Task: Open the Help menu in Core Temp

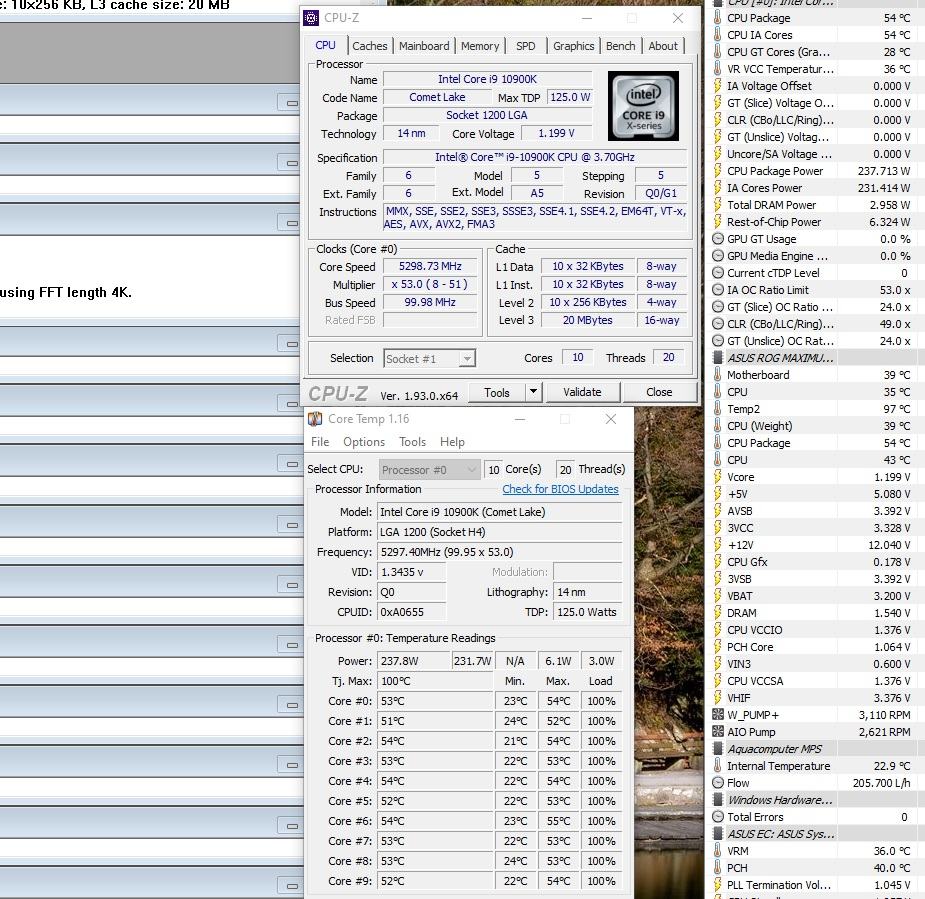Action: tap(452, 442)
